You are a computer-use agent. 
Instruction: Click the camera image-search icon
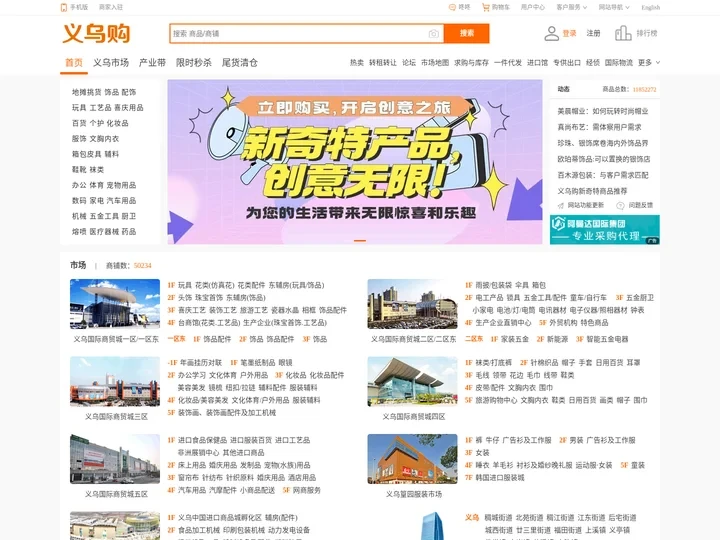[433, 34]
